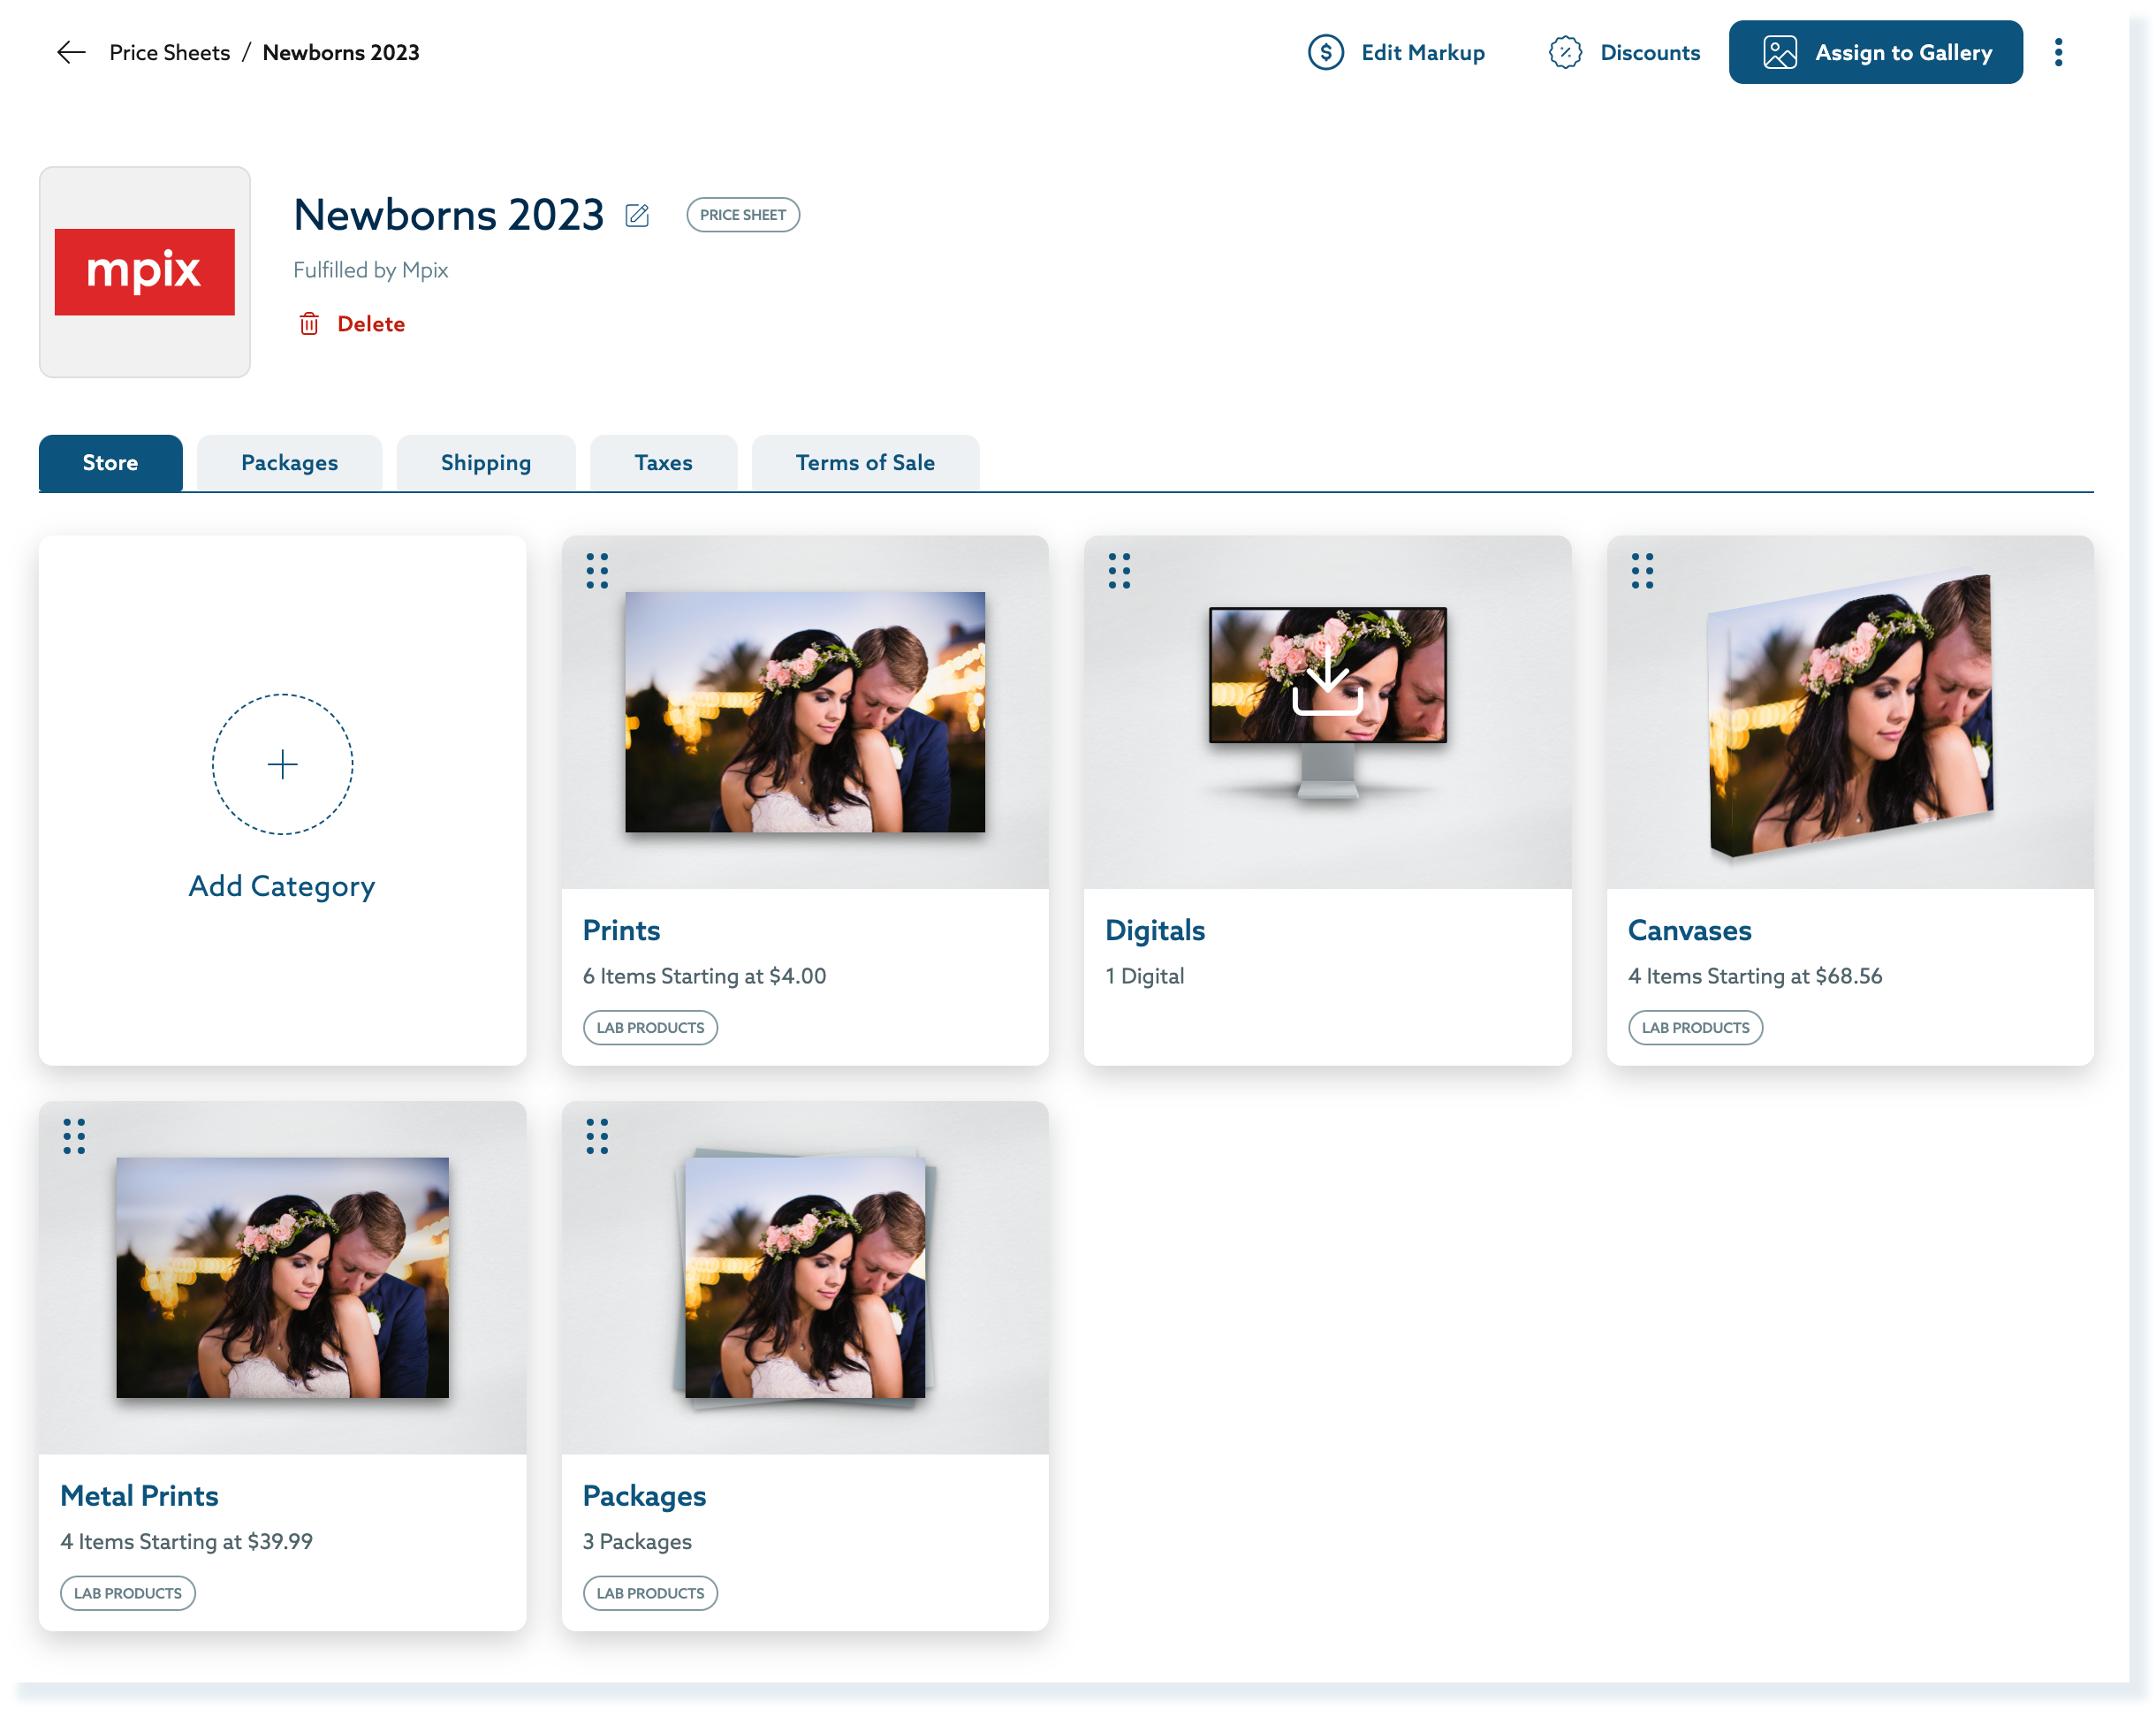
Task: Click the drag handle on Canvases card
Action: 1642,571
